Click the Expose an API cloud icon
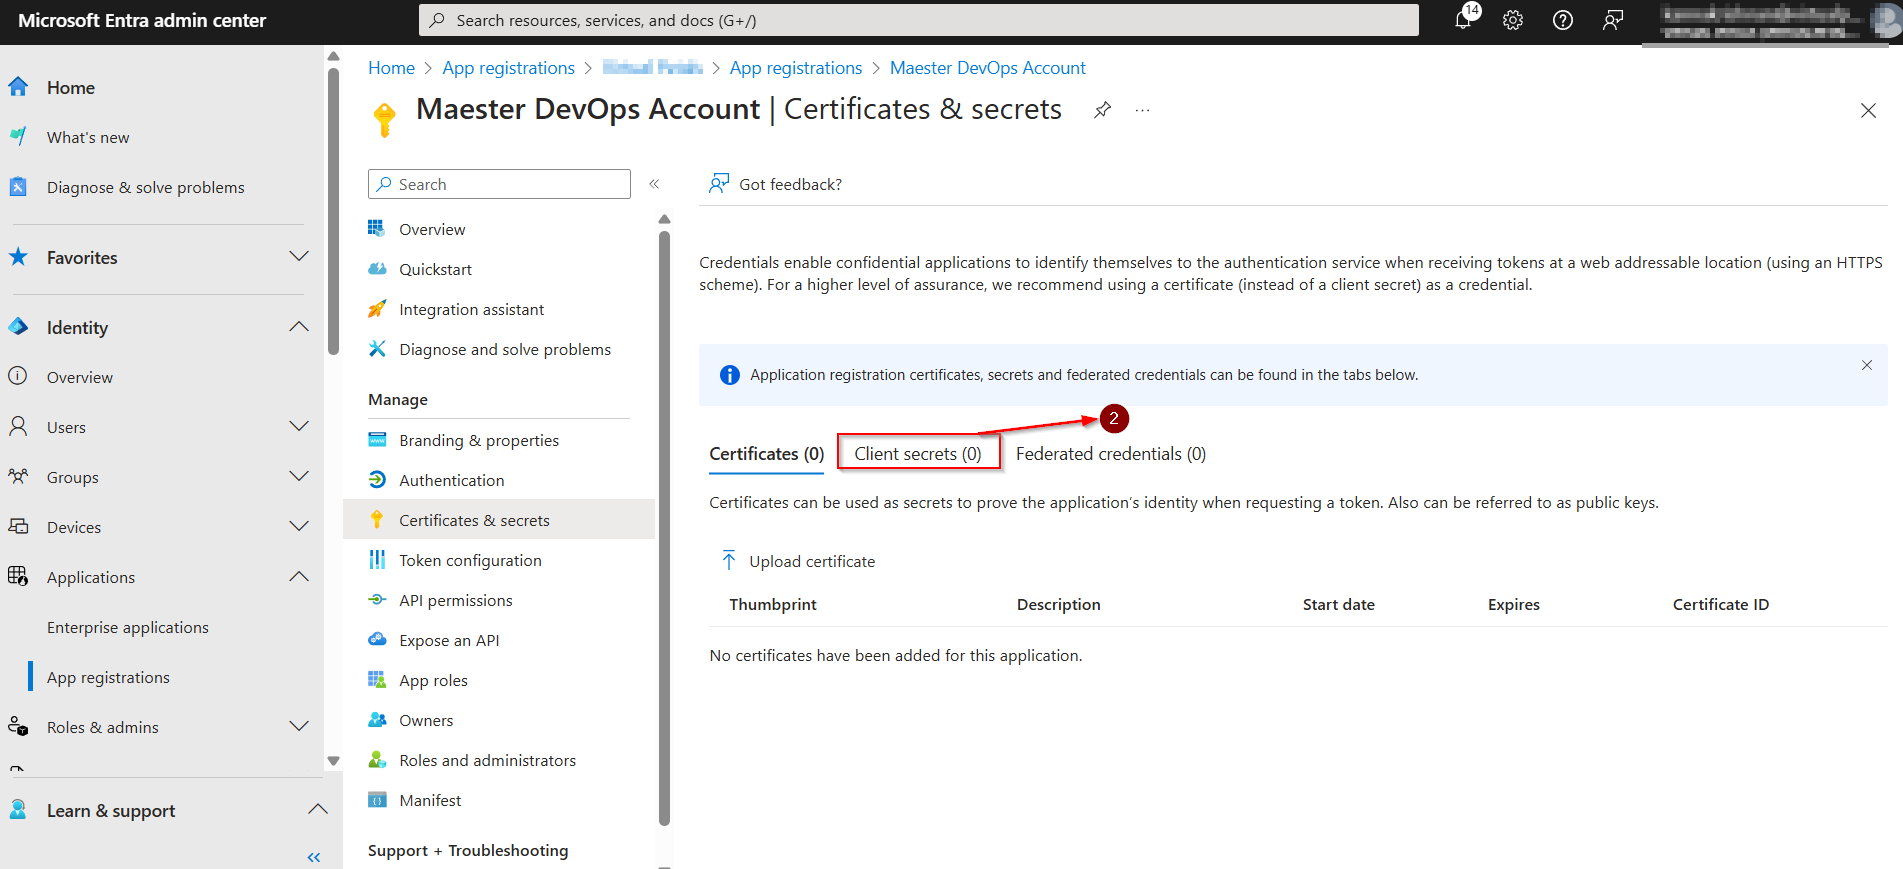The height and width of the screenshot is (869, 1903). coord(377,640)
